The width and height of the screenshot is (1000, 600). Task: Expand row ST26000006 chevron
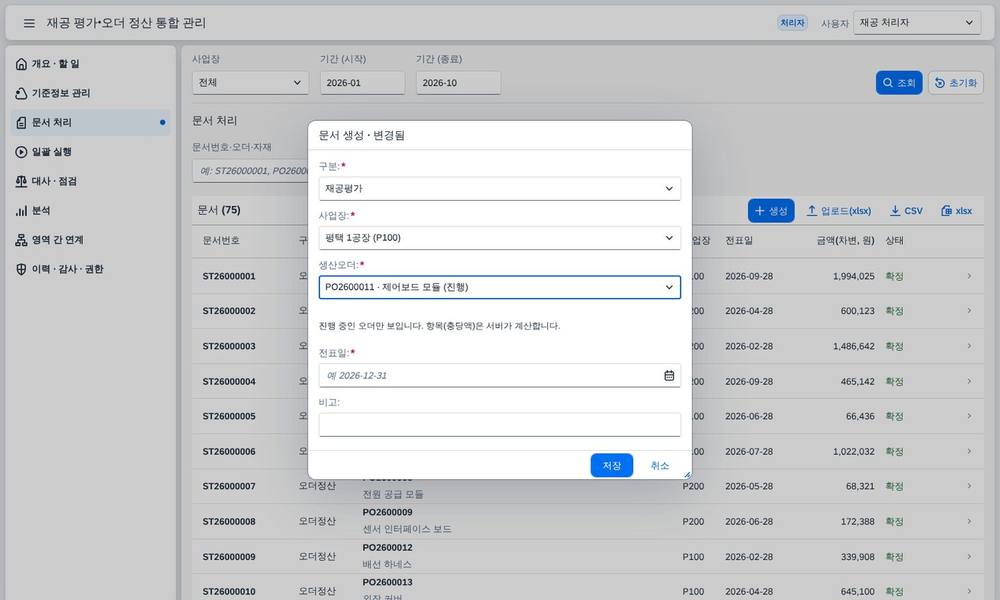tap(969, 451)
